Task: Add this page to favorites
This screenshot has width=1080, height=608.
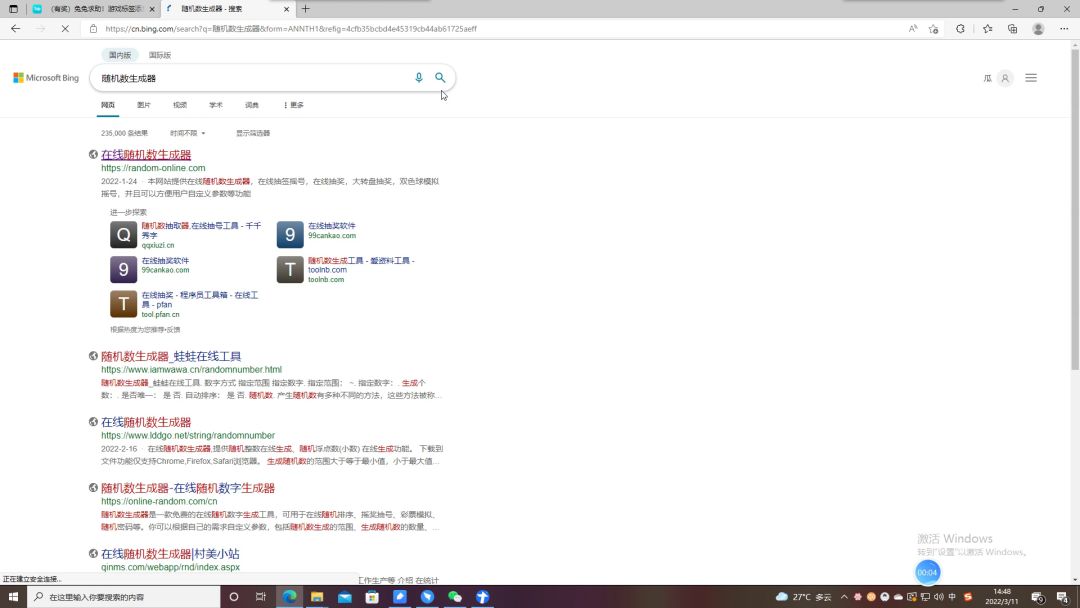Action: click(x=933, y=29)
